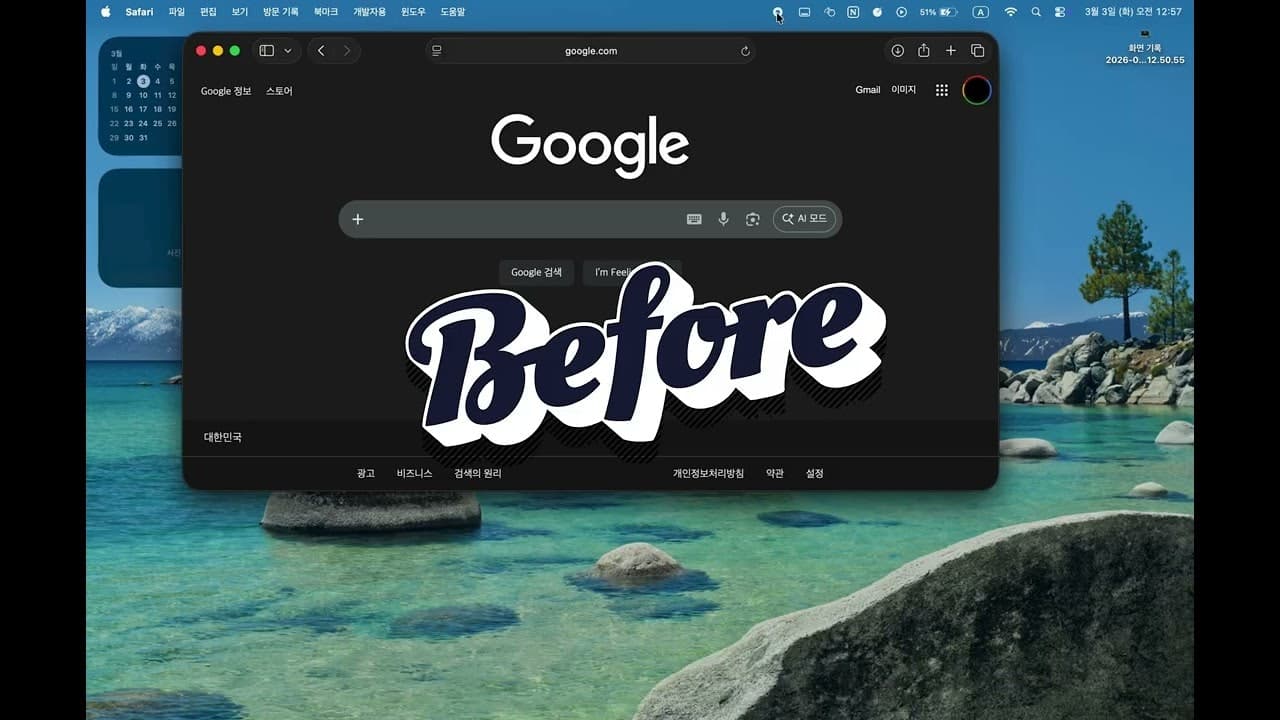Screen dimensions: 1280x720
Task: Open the Share sheet icon
Action: pyautogui.click(x=924, y=51)
